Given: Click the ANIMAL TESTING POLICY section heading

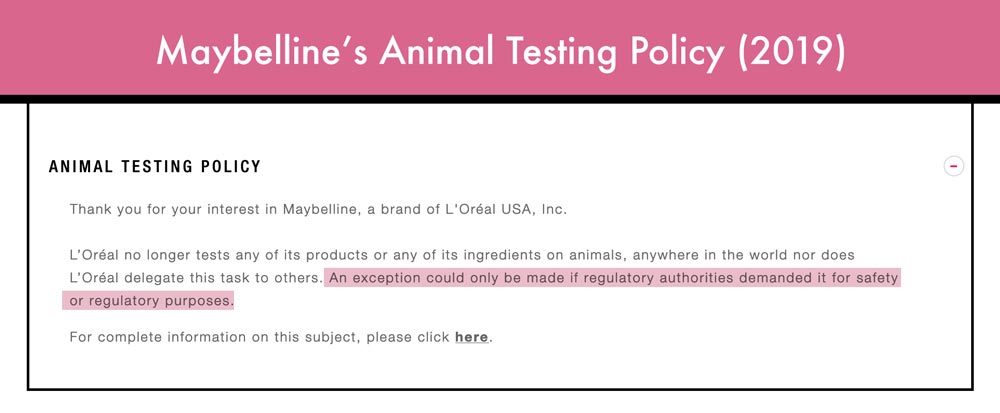Looking at the screenshot, I should [x=155, y=167].
